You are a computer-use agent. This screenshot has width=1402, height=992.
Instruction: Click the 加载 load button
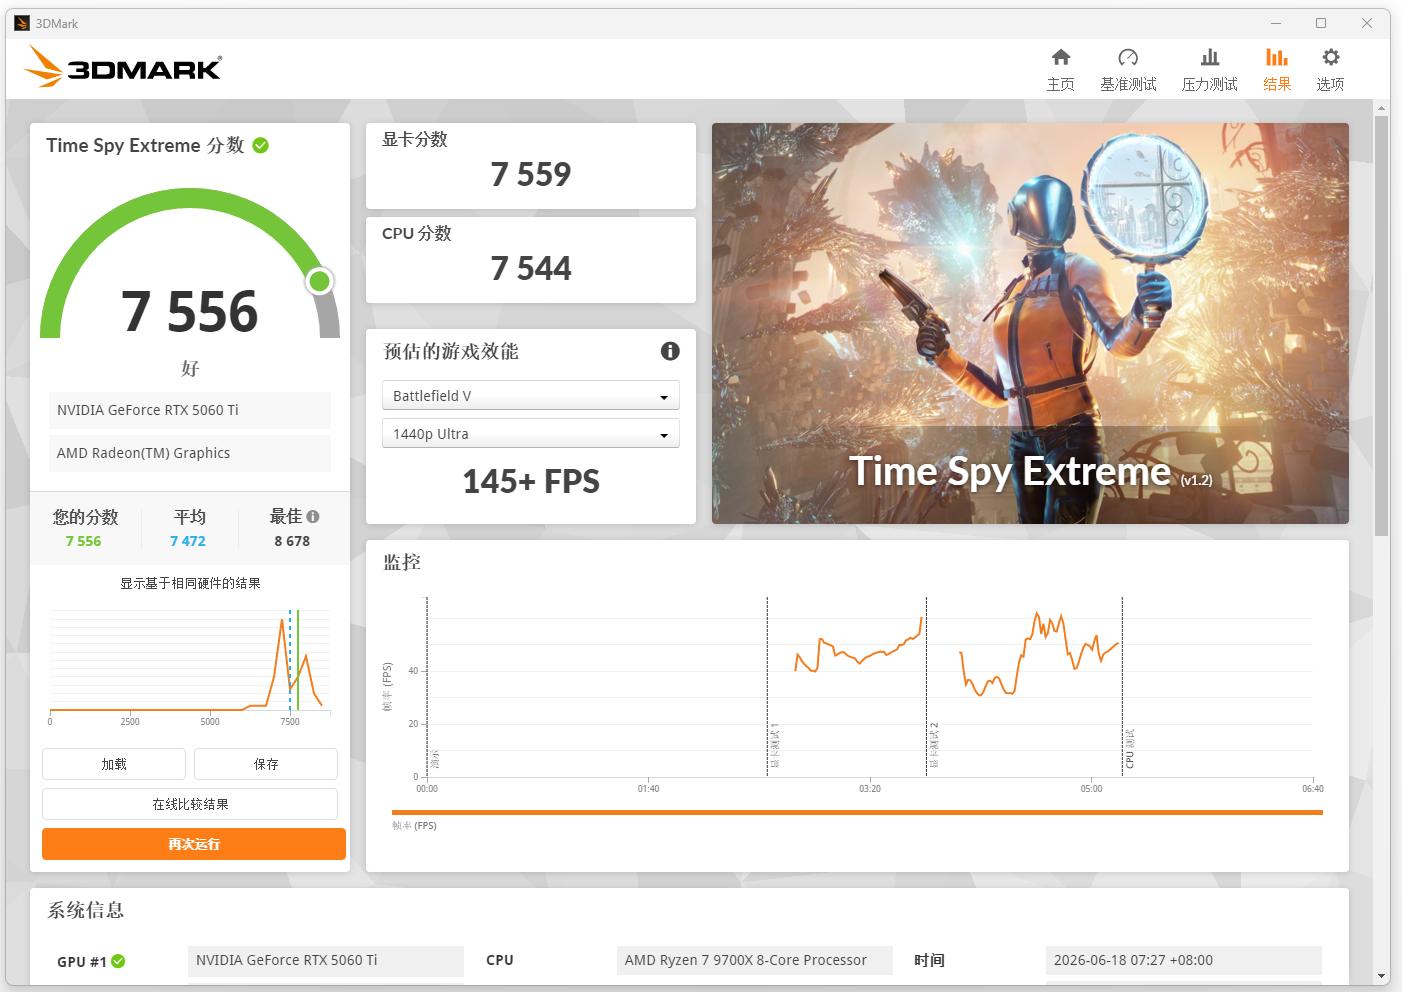[114, 764]
